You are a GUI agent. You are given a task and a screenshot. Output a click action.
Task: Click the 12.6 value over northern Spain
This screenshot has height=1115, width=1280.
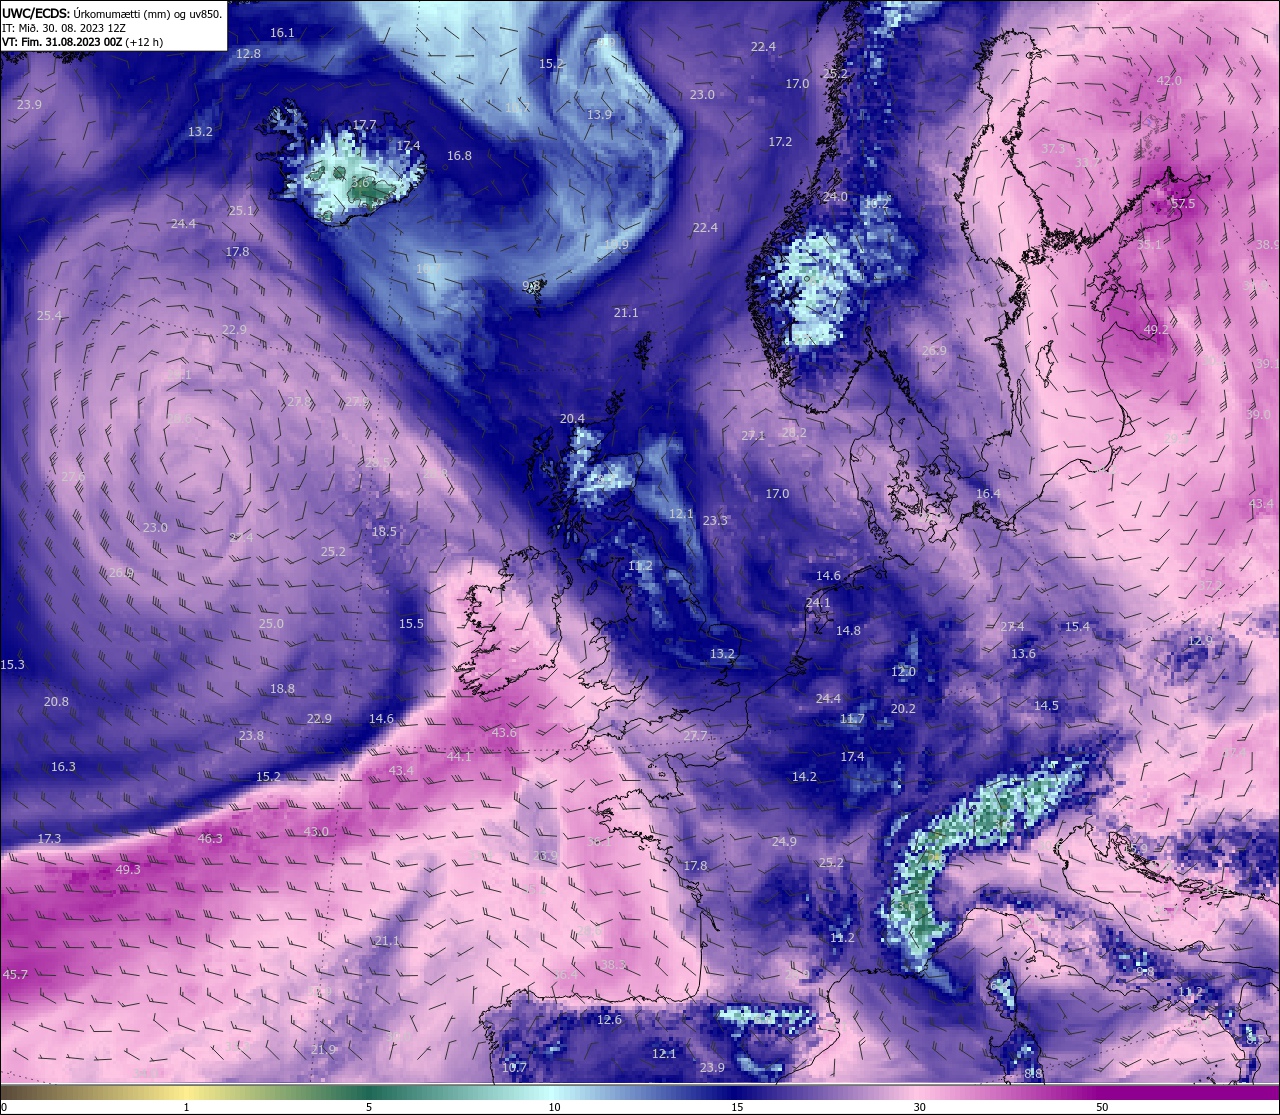tap(609, 1020)
